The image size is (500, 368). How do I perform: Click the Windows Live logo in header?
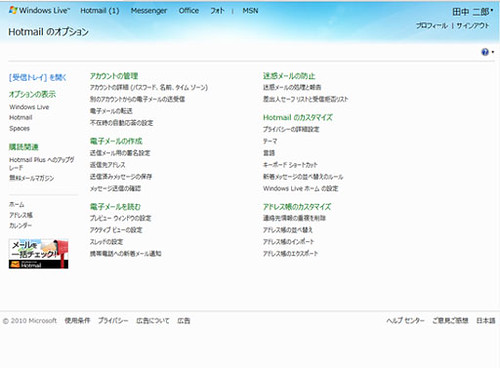(39, 11)
